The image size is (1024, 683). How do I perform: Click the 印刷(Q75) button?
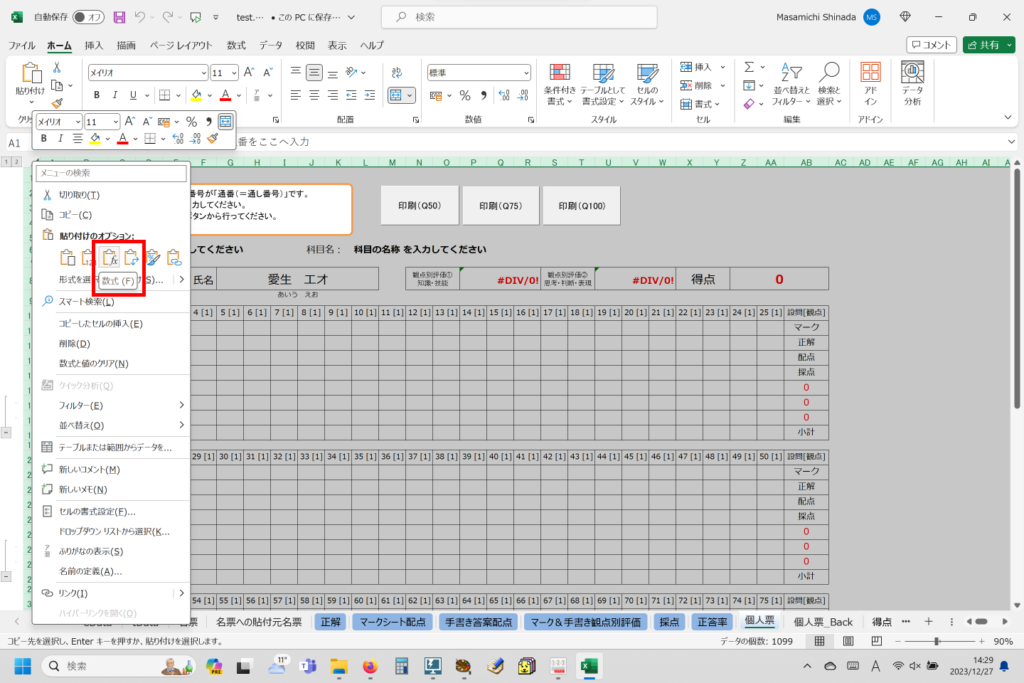click(501, 206)
